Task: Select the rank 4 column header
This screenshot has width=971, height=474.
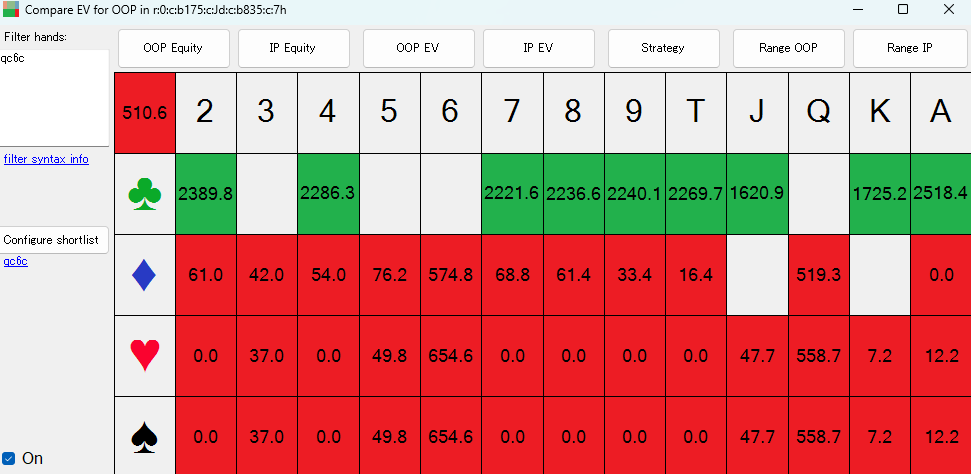Action: tap(328, 113)
